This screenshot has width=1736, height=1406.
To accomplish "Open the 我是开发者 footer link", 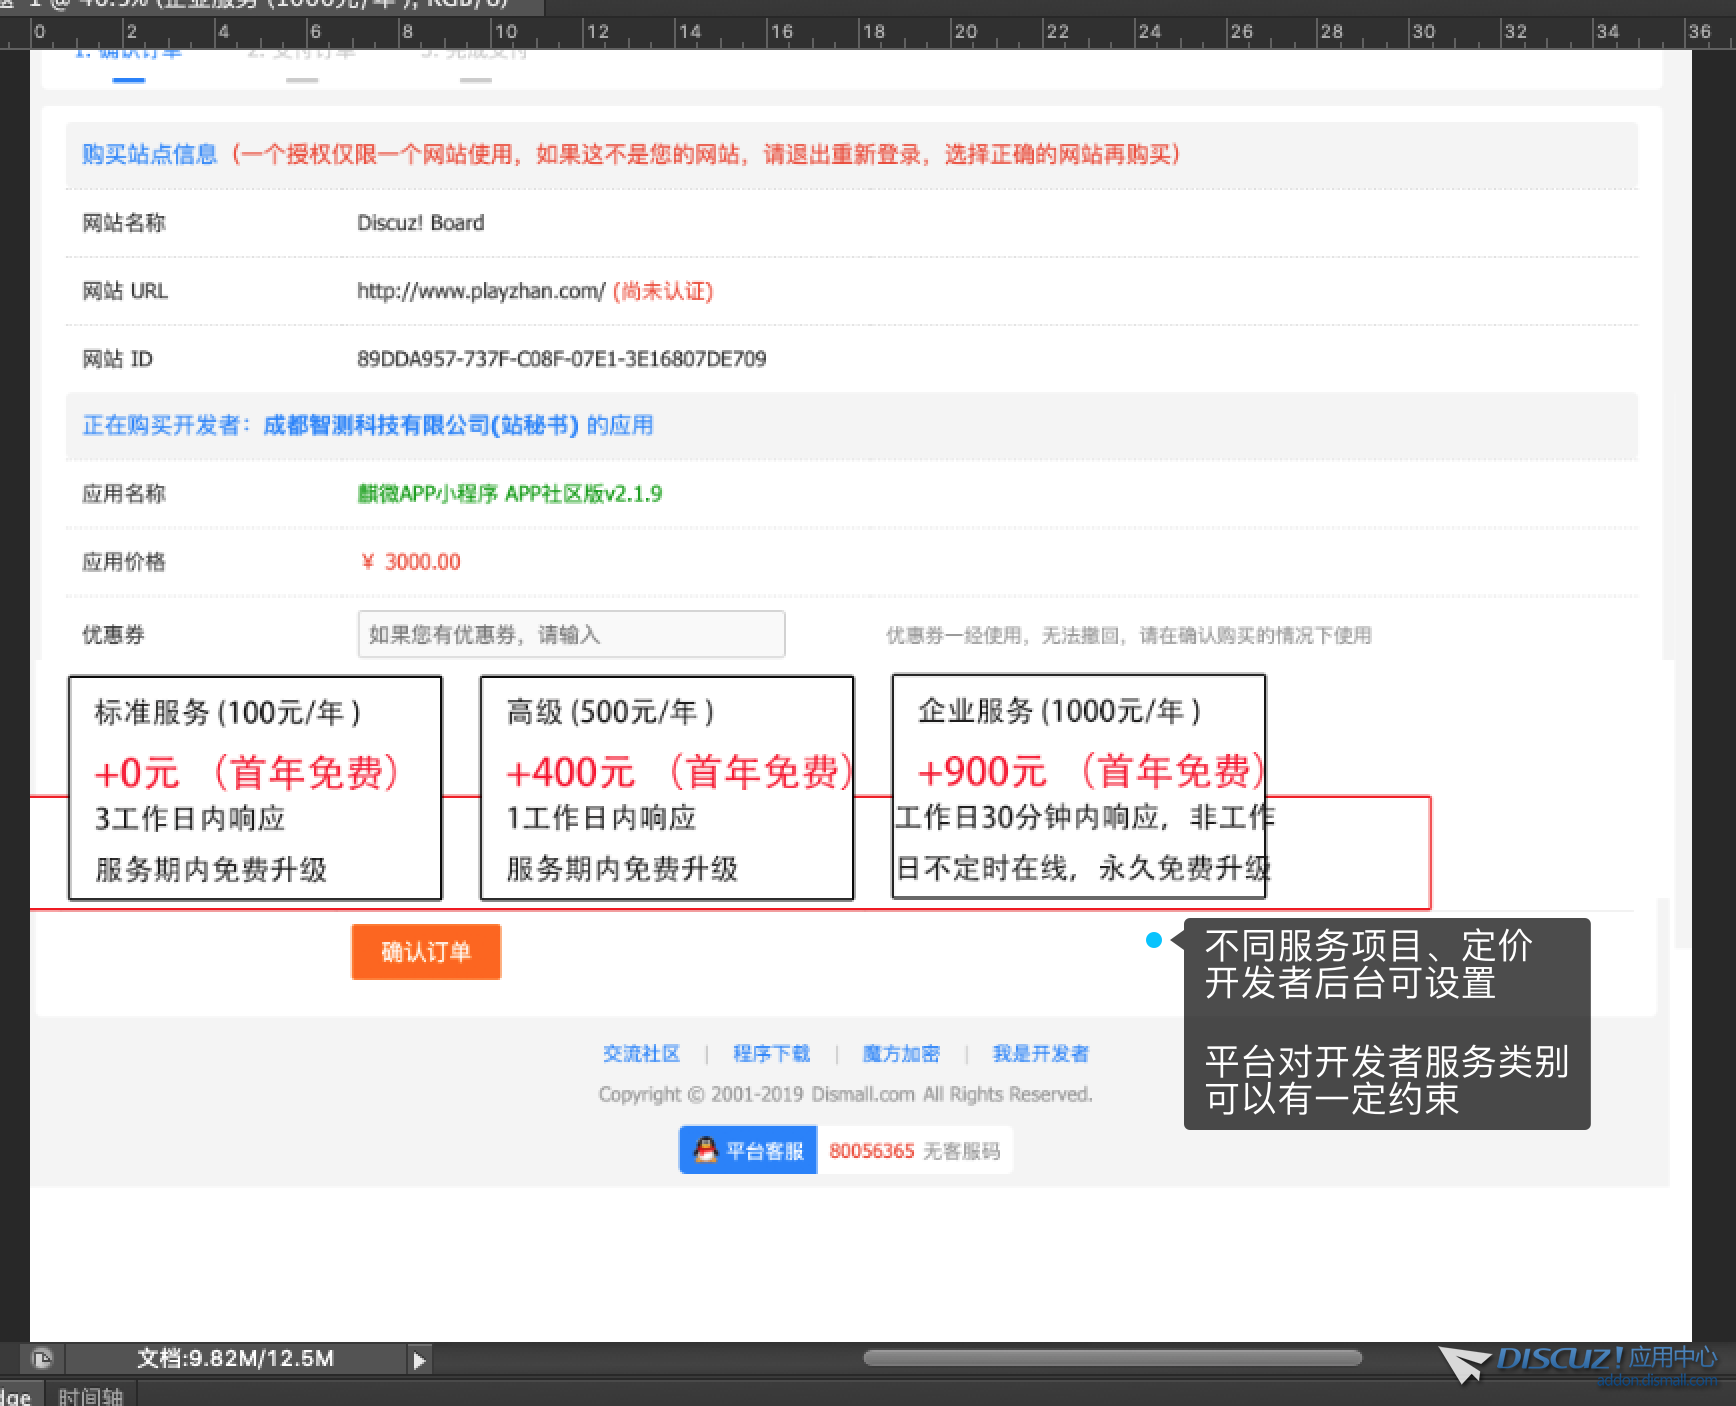I will (1040, 1053).
